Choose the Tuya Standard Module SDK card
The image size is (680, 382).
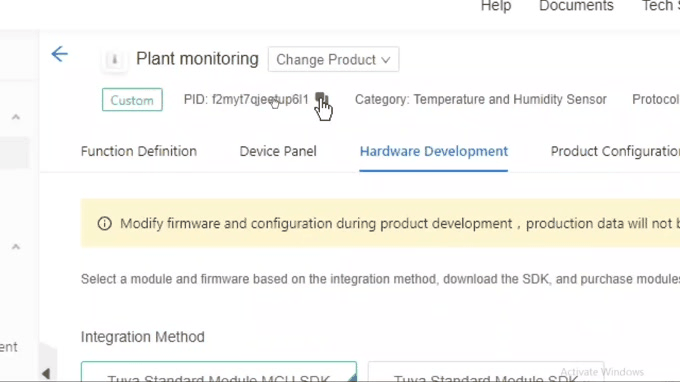(x=486, y=372)
